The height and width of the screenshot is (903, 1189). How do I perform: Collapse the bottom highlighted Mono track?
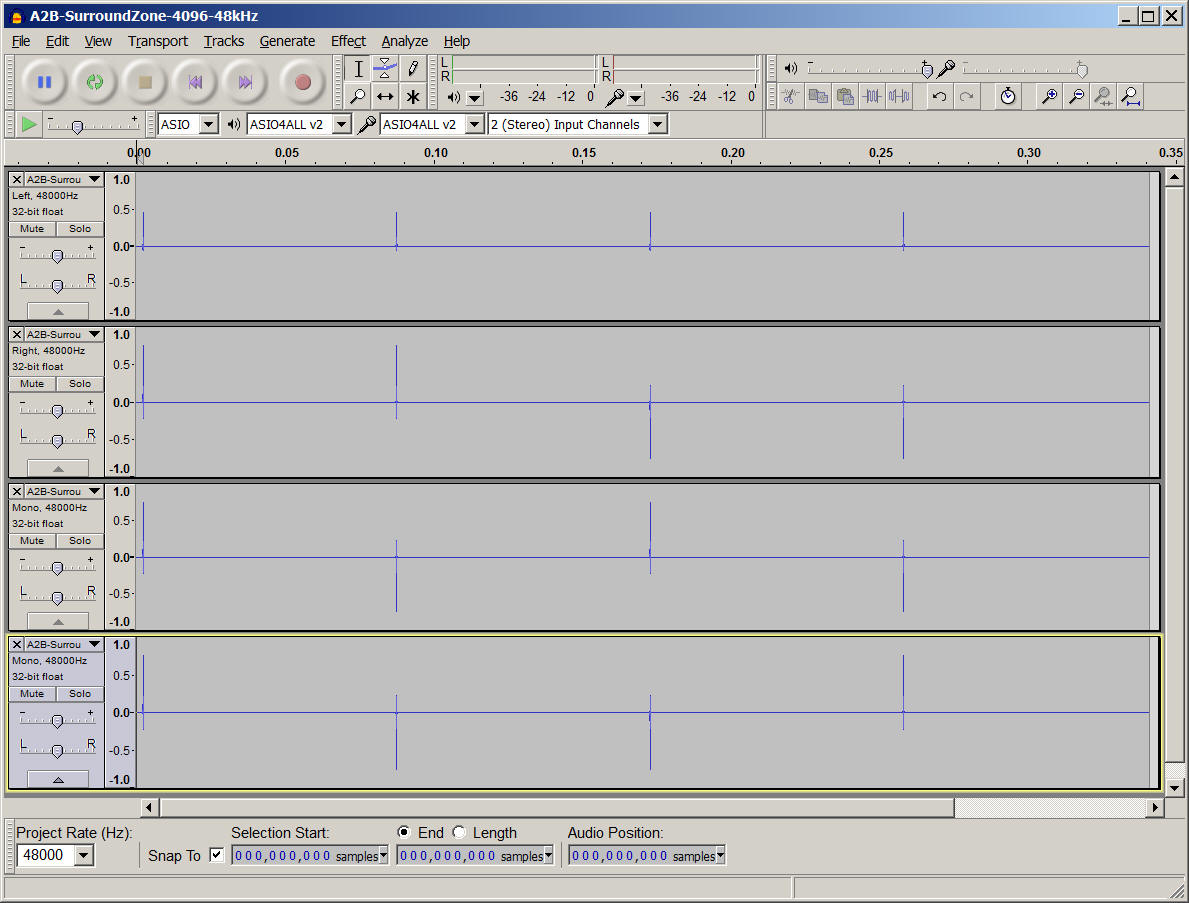point(58,779)
